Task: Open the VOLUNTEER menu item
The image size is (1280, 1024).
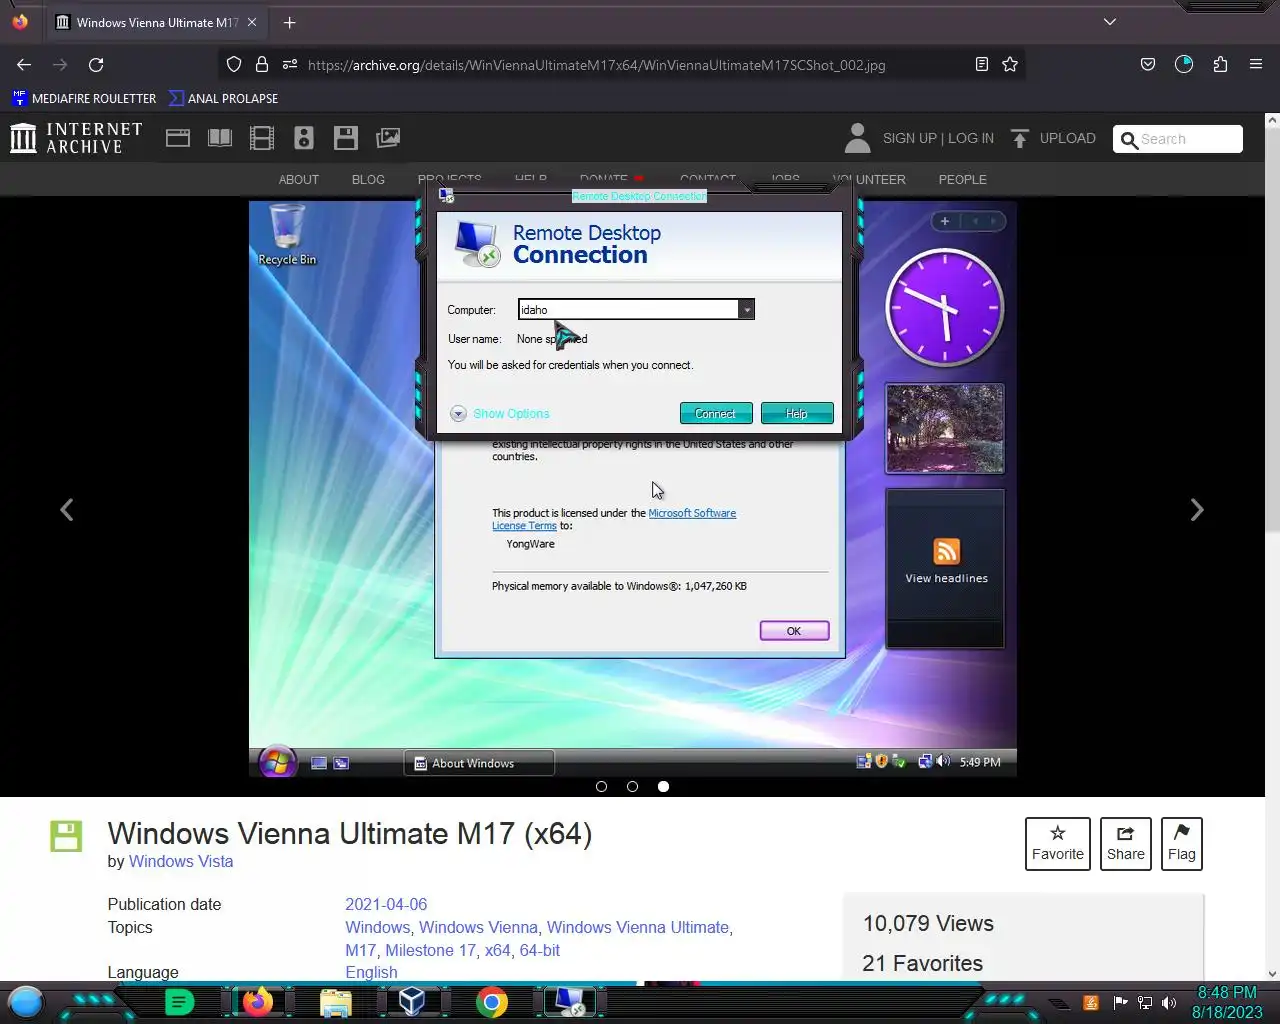Action: coord(870,179)
